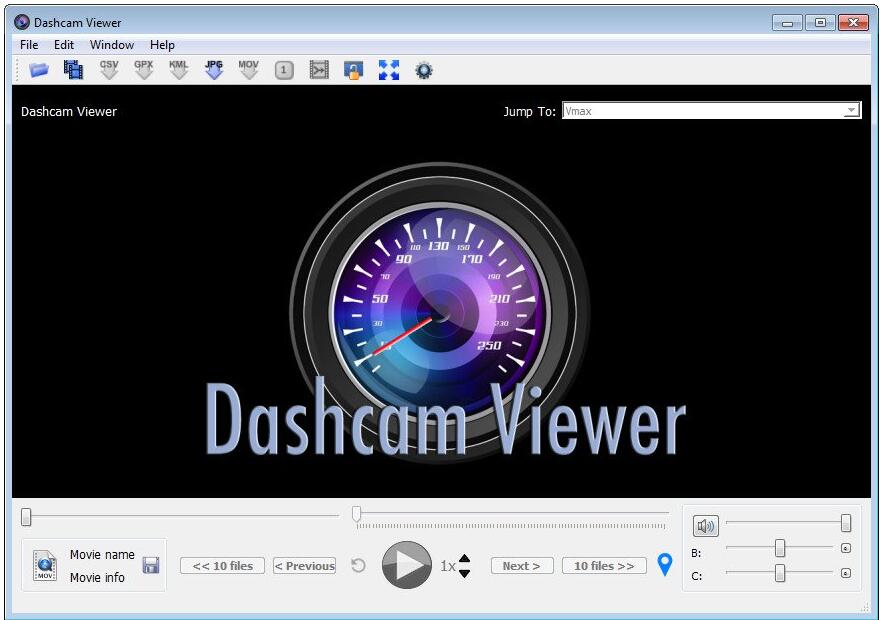Screen dimensions: 880x620
Task: Click the movie position slider handle
Action: coord(26,517)
